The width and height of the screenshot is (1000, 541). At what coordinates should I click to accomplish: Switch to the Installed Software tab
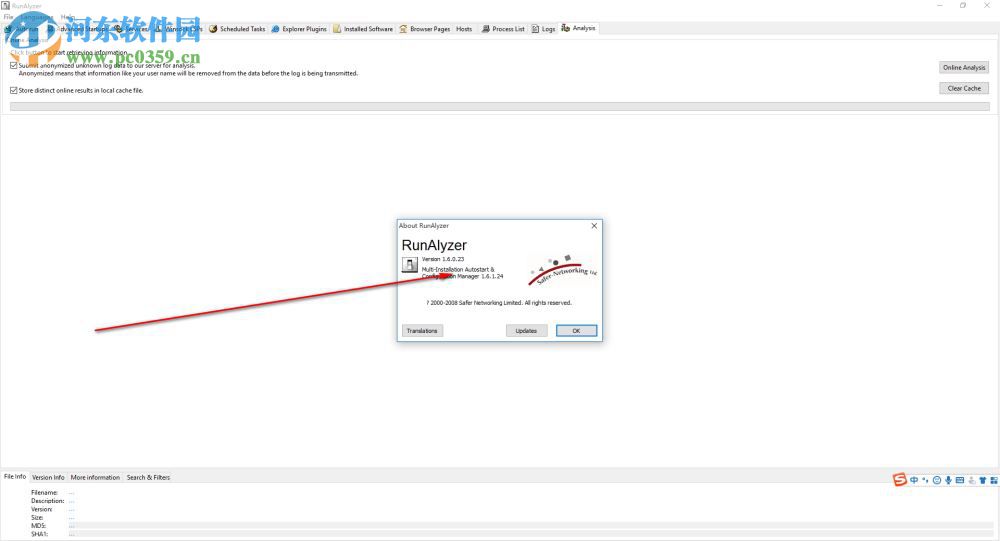pyautogui.click(x=363, y=29)
